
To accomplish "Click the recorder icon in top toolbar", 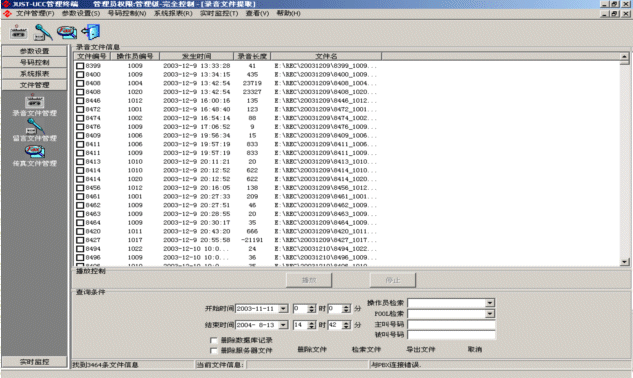I will pos(19,32).
